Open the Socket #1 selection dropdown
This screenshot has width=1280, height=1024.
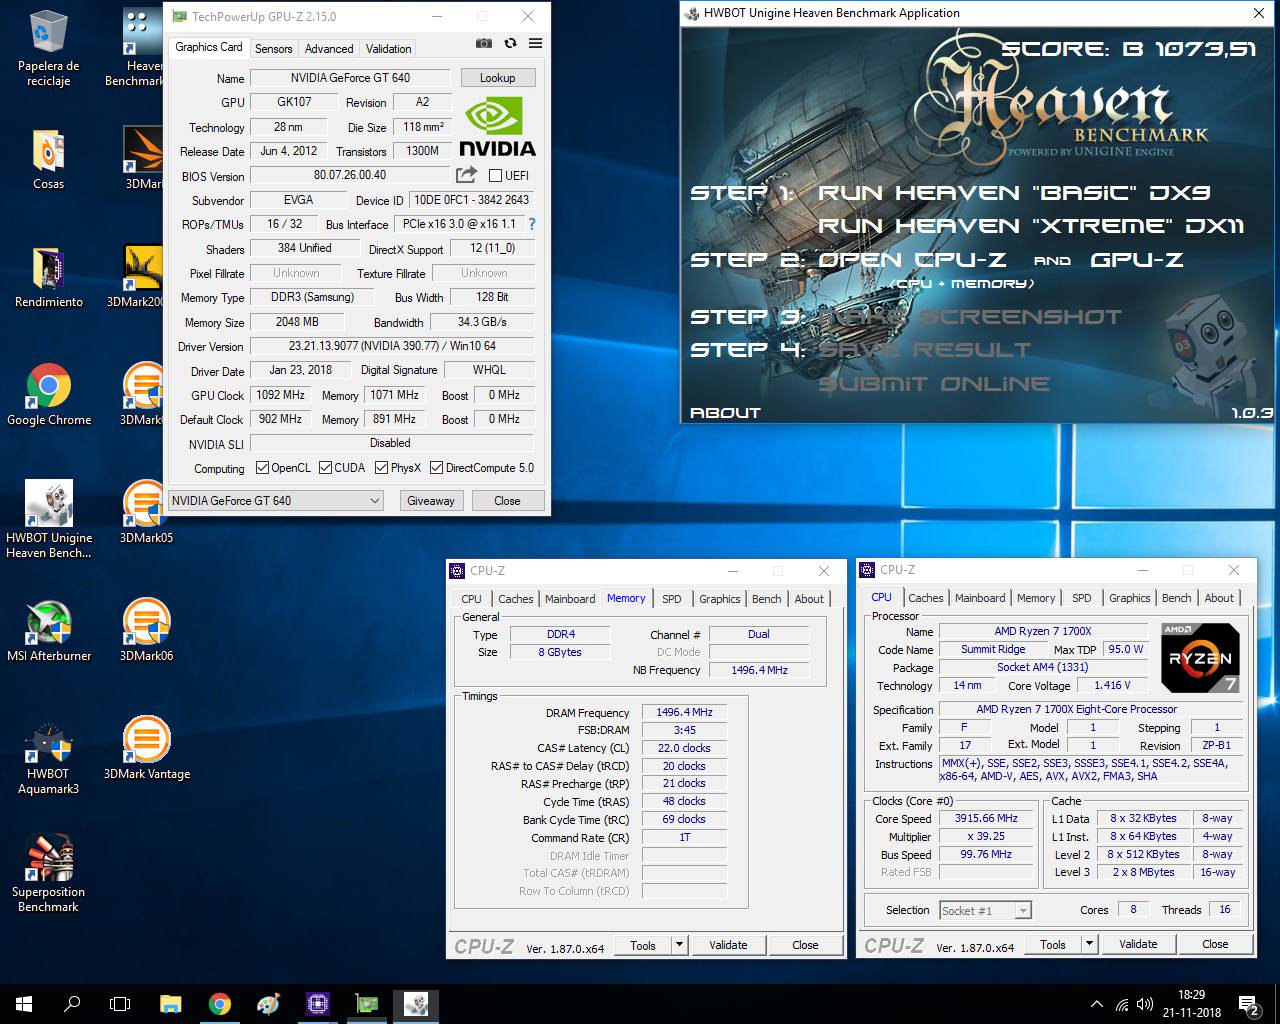point(985,910)
